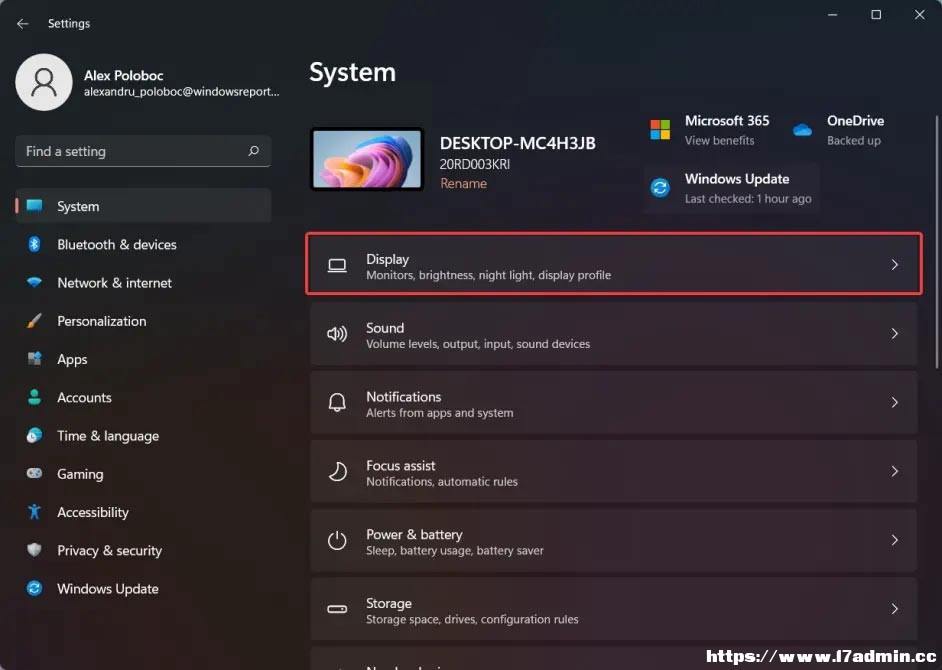The image size is (942, 670).
Task: Click the System monitor icon in sidebar
Action: click(34, 206)
